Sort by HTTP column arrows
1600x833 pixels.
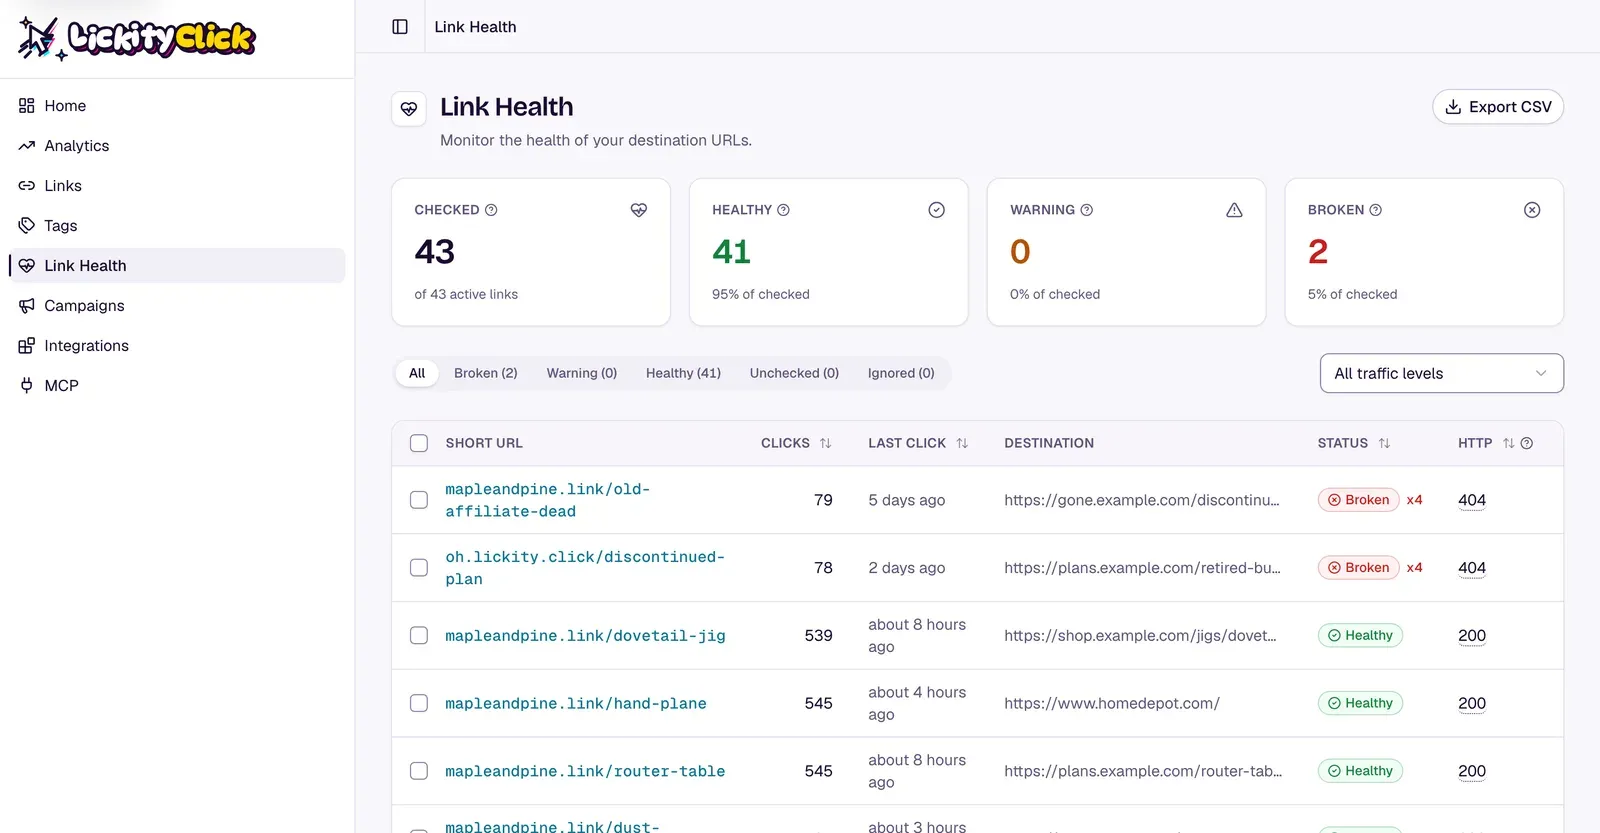[1508, 443]
